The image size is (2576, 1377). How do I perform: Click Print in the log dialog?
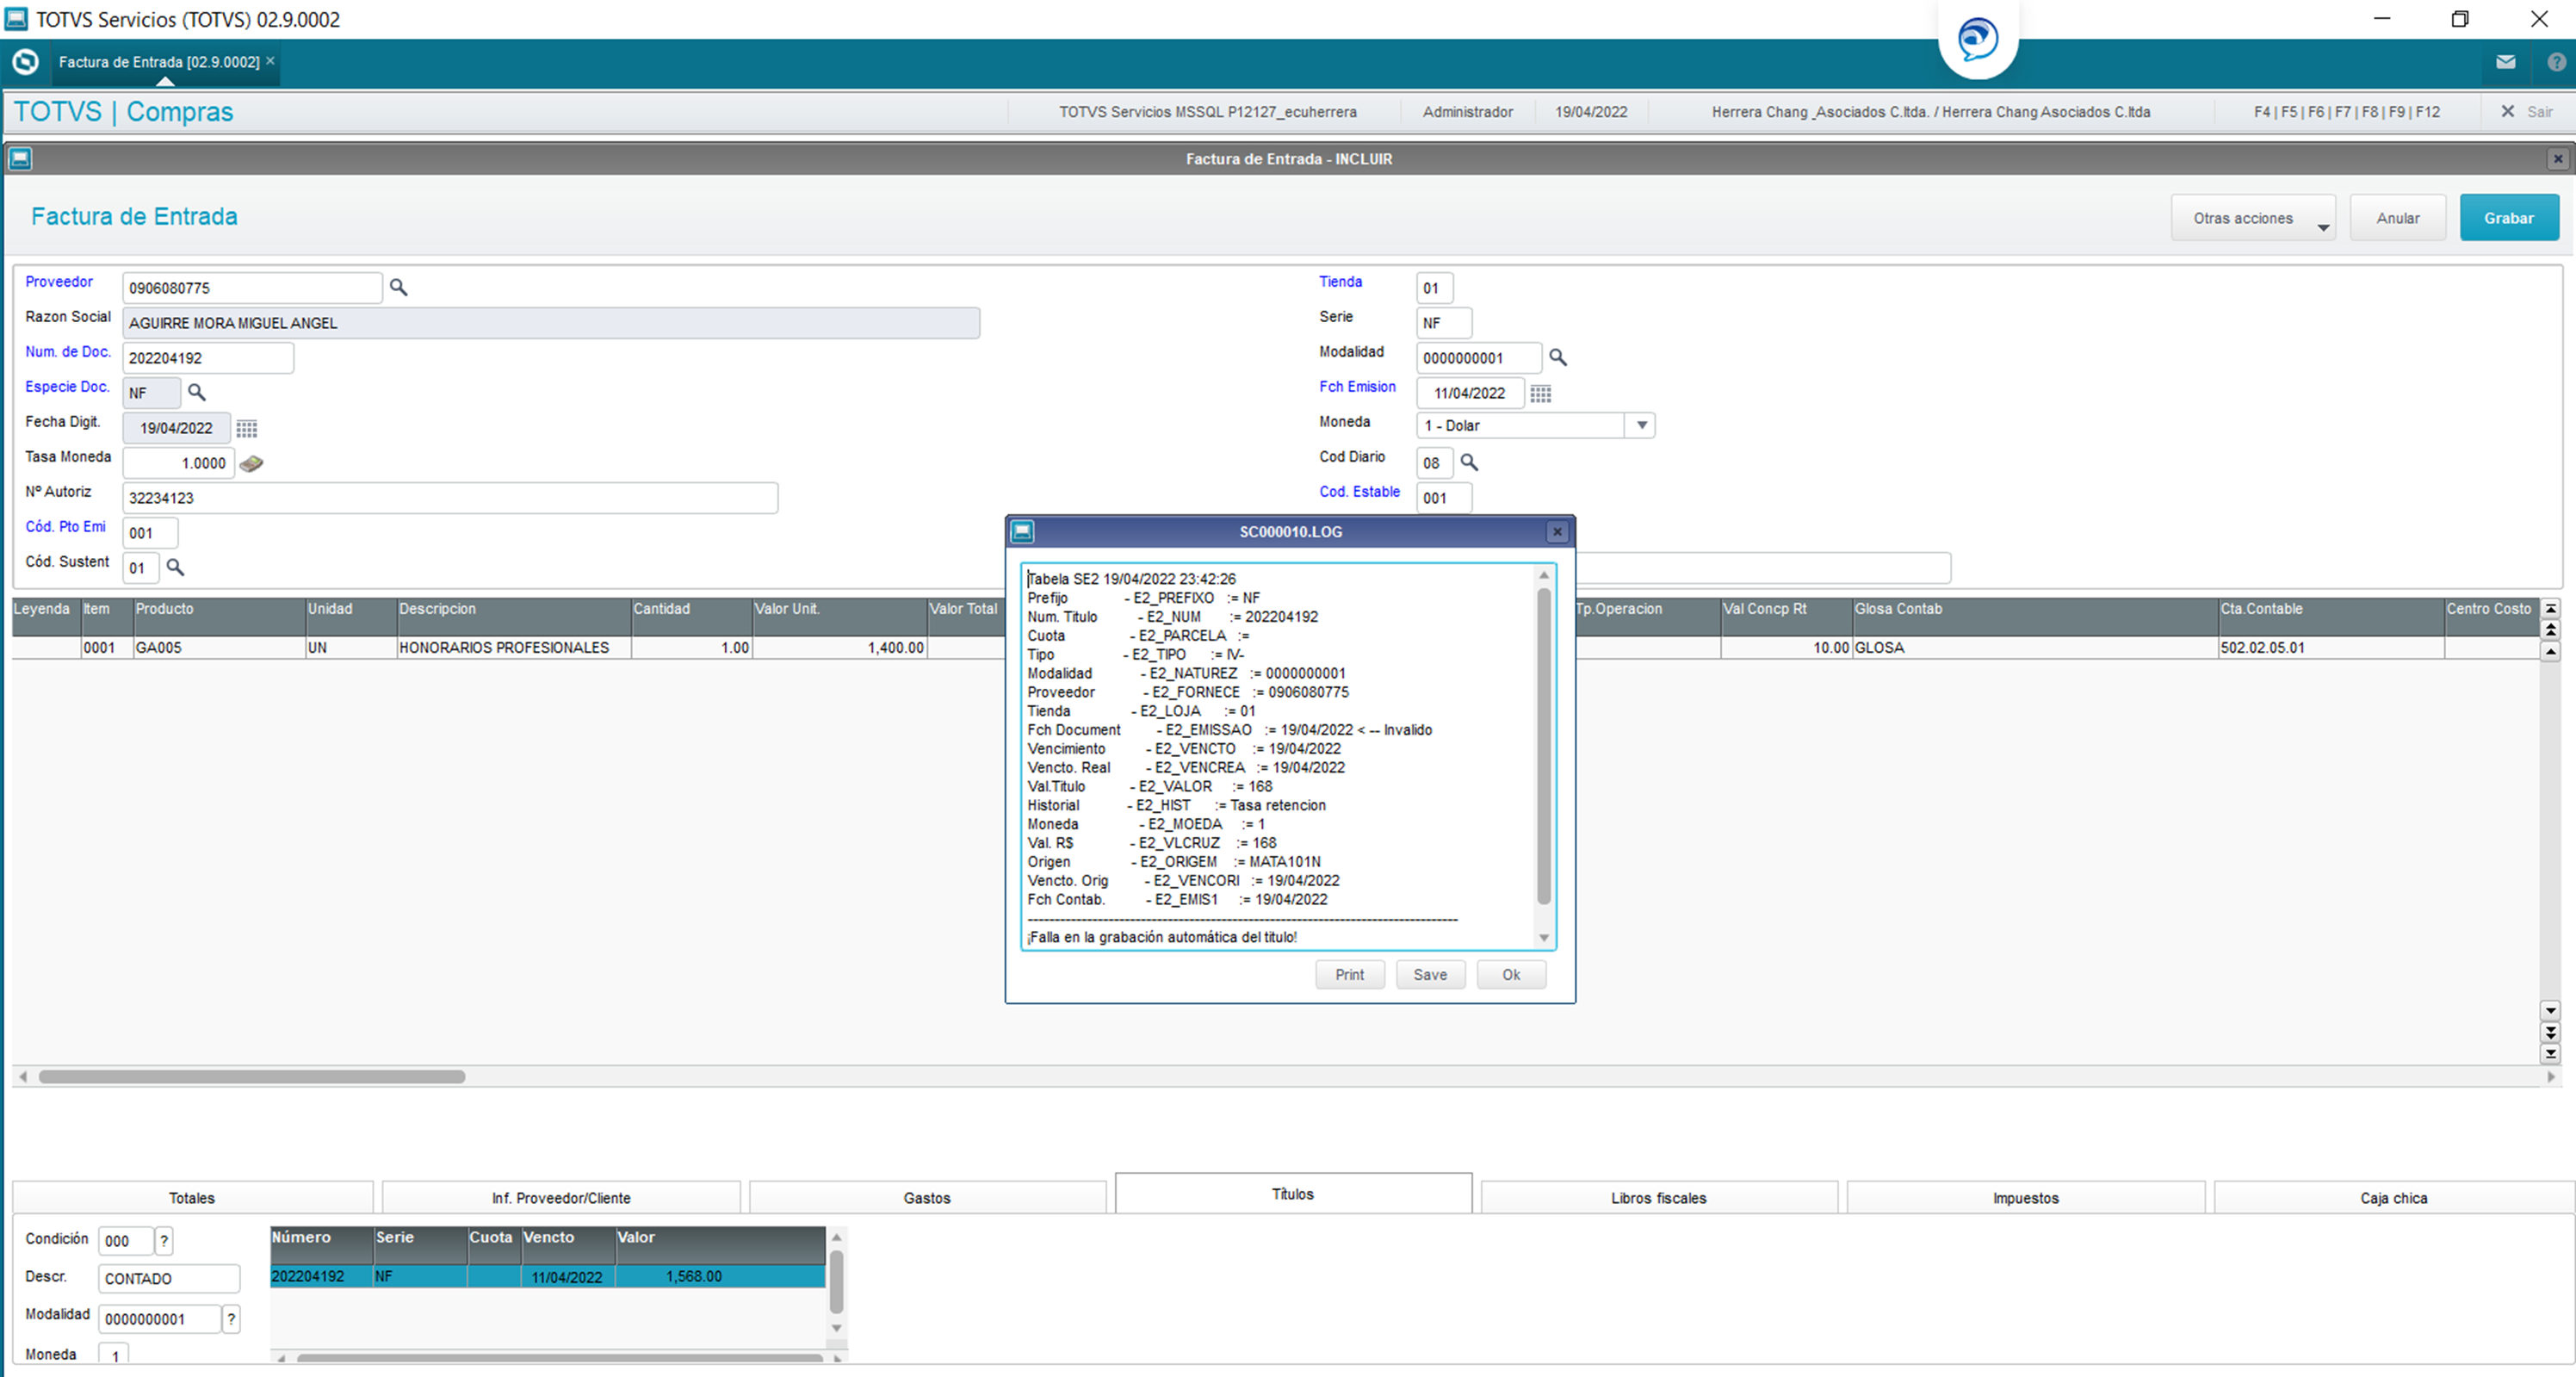1349,975
